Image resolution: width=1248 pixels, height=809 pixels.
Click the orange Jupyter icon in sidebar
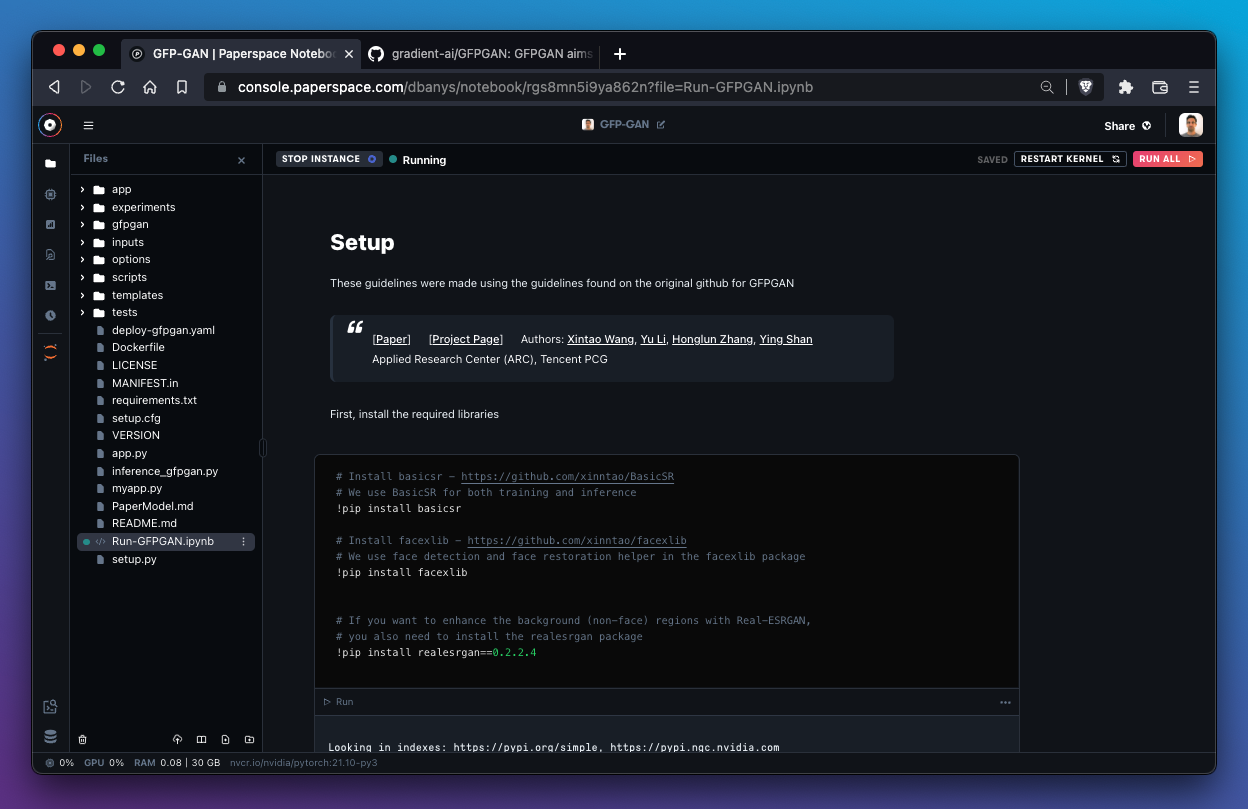[x=50, y=351]
